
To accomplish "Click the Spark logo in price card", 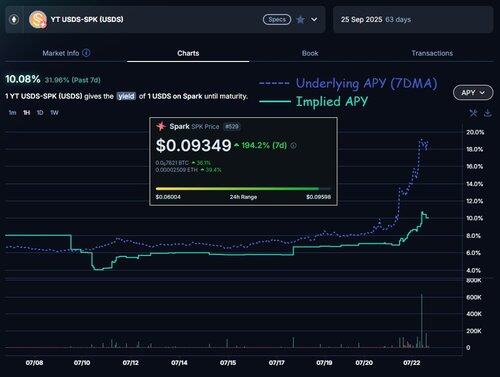I will point(161,126).
